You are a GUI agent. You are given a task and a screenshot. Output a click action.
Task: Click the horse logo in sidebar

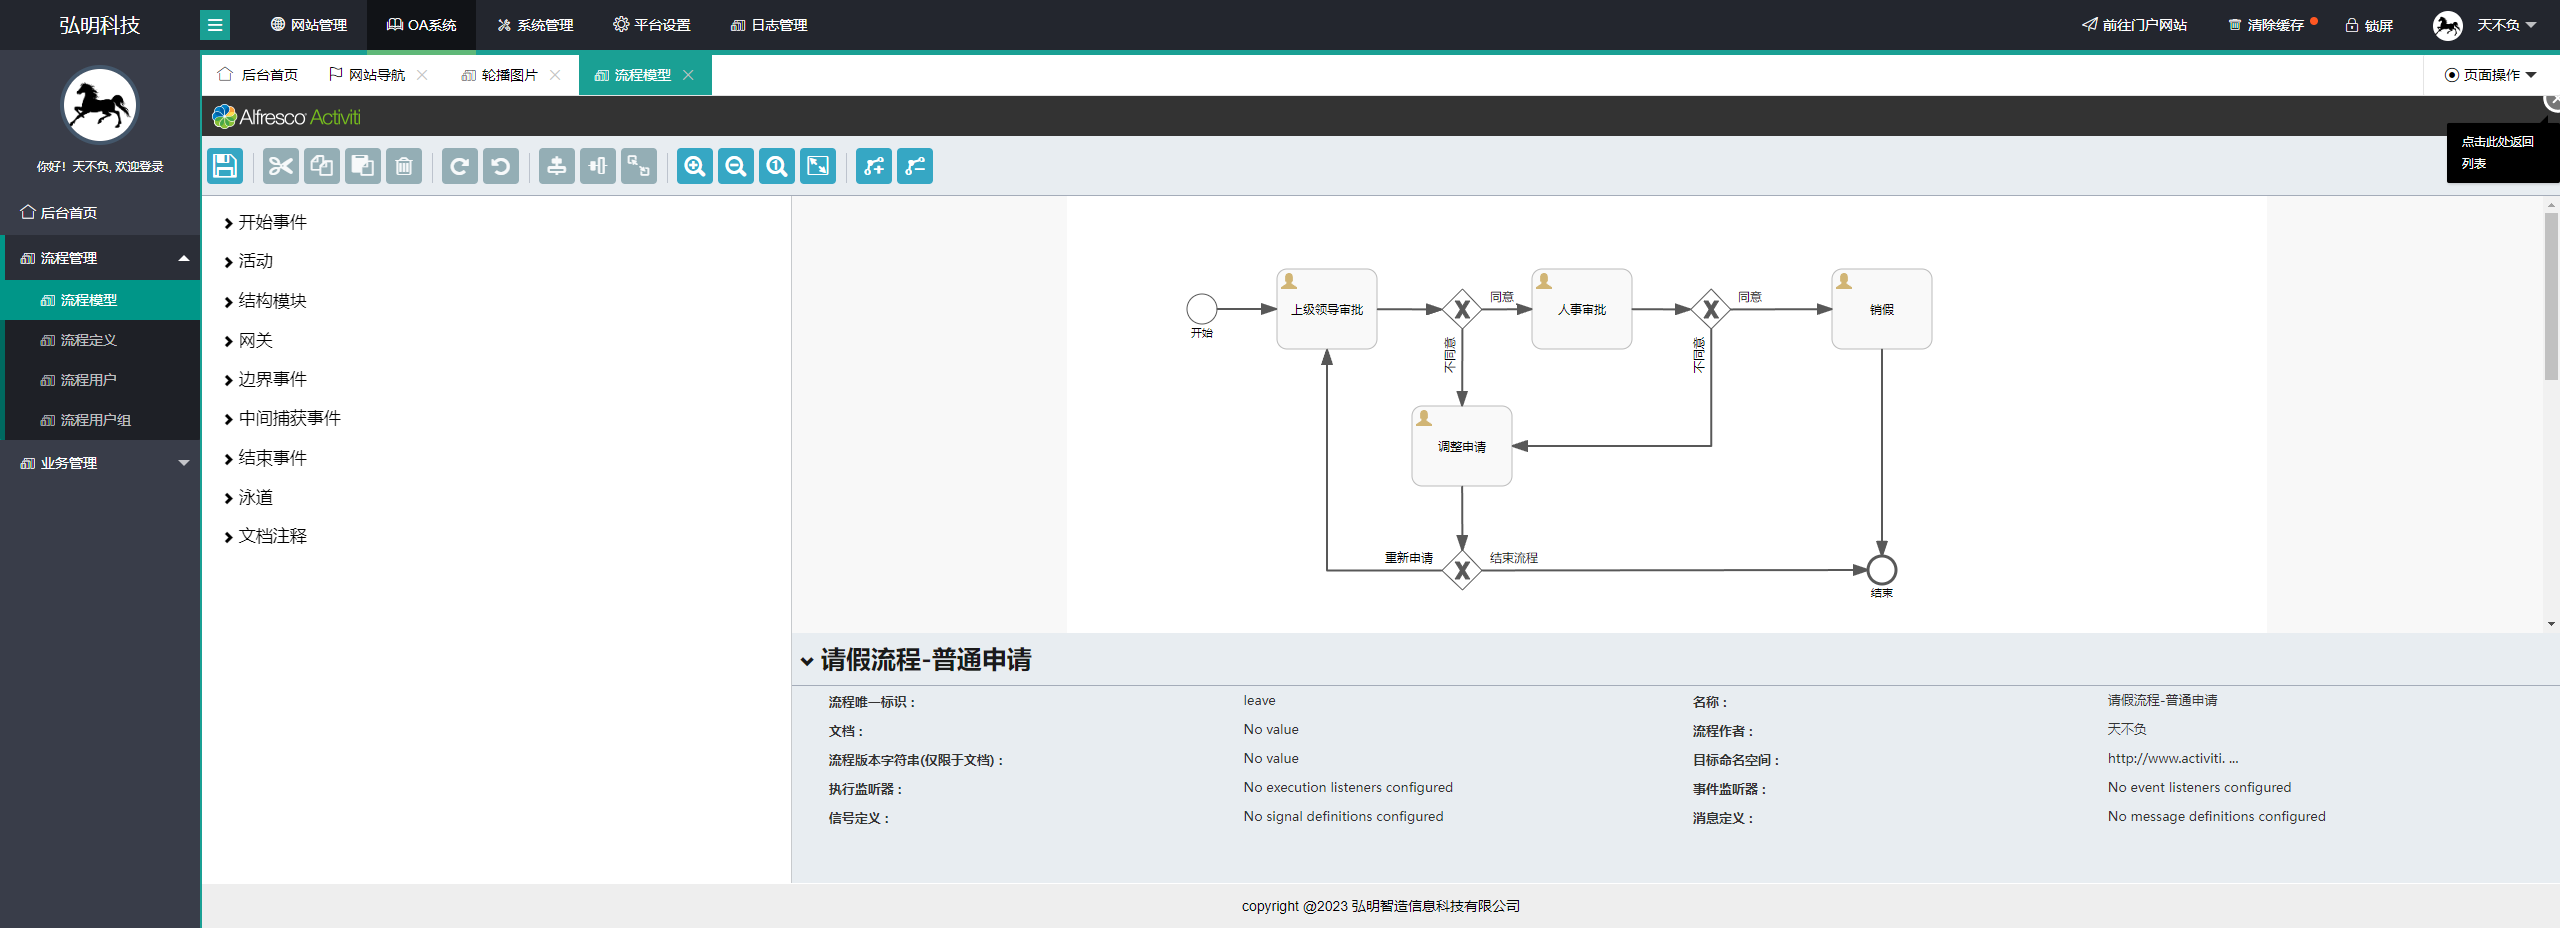click(100, 105)
